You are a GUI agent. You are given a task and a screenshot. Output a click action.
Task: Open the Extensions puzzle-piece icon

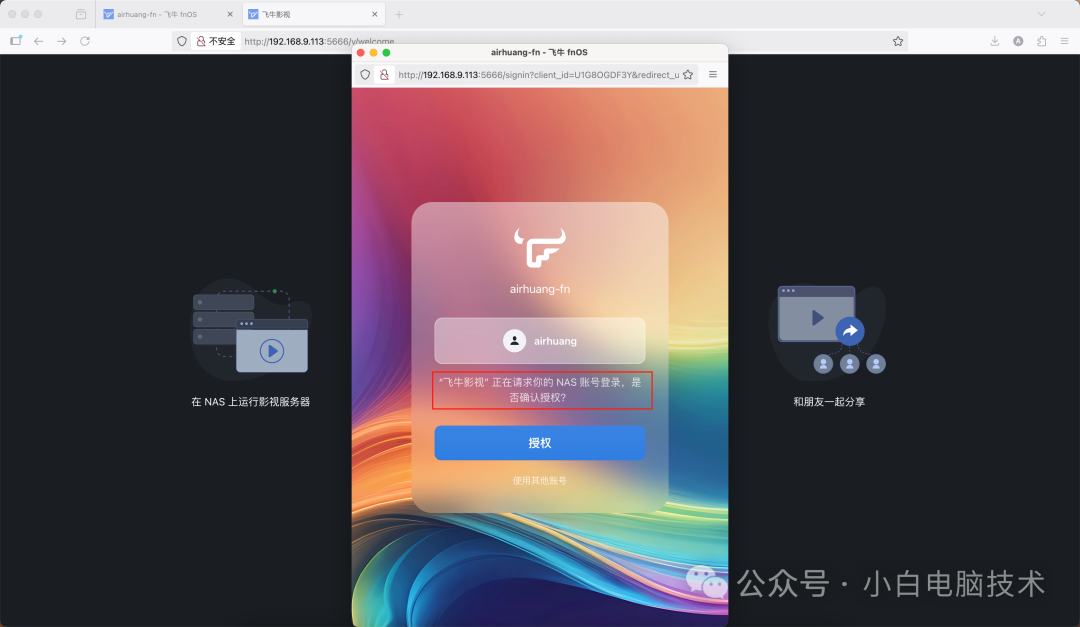tap(1042, 41)
